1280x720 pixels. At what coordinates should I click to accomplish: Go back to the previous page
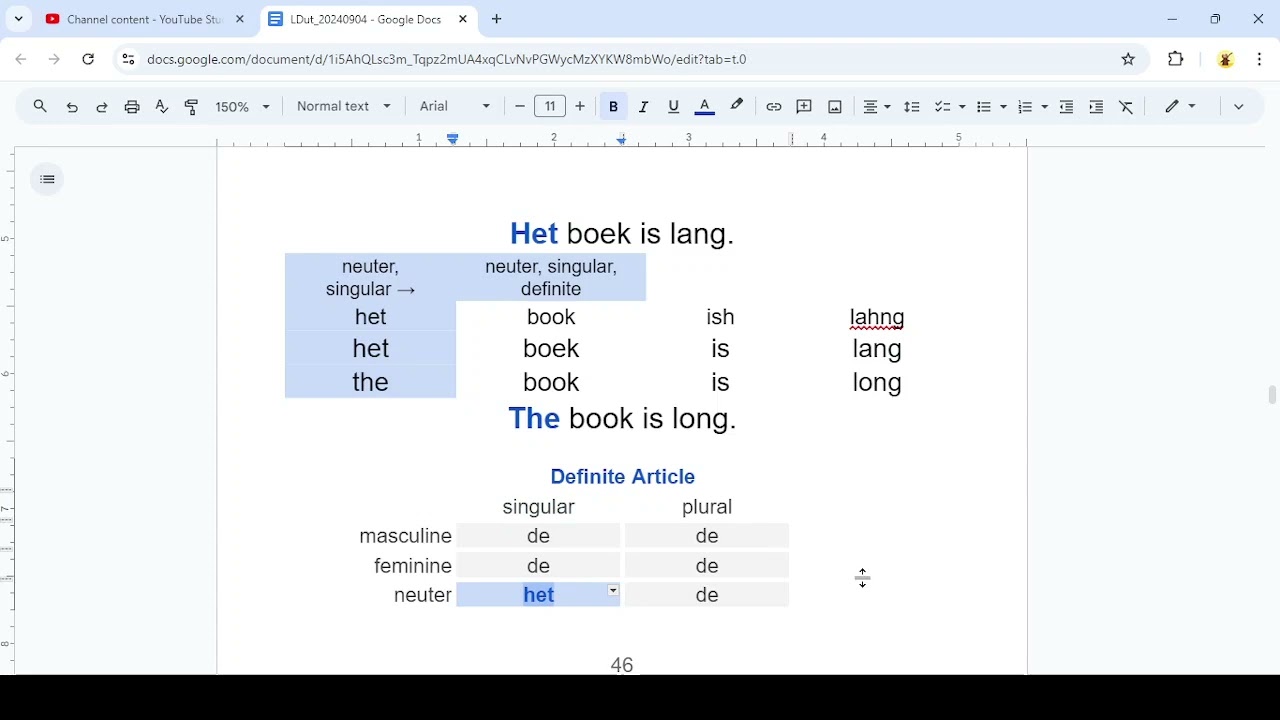[x=21, y=59]
